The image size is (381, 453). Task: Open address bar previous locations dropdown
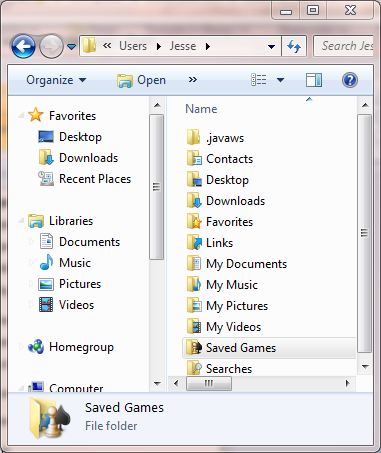click(x=272, y=46)
